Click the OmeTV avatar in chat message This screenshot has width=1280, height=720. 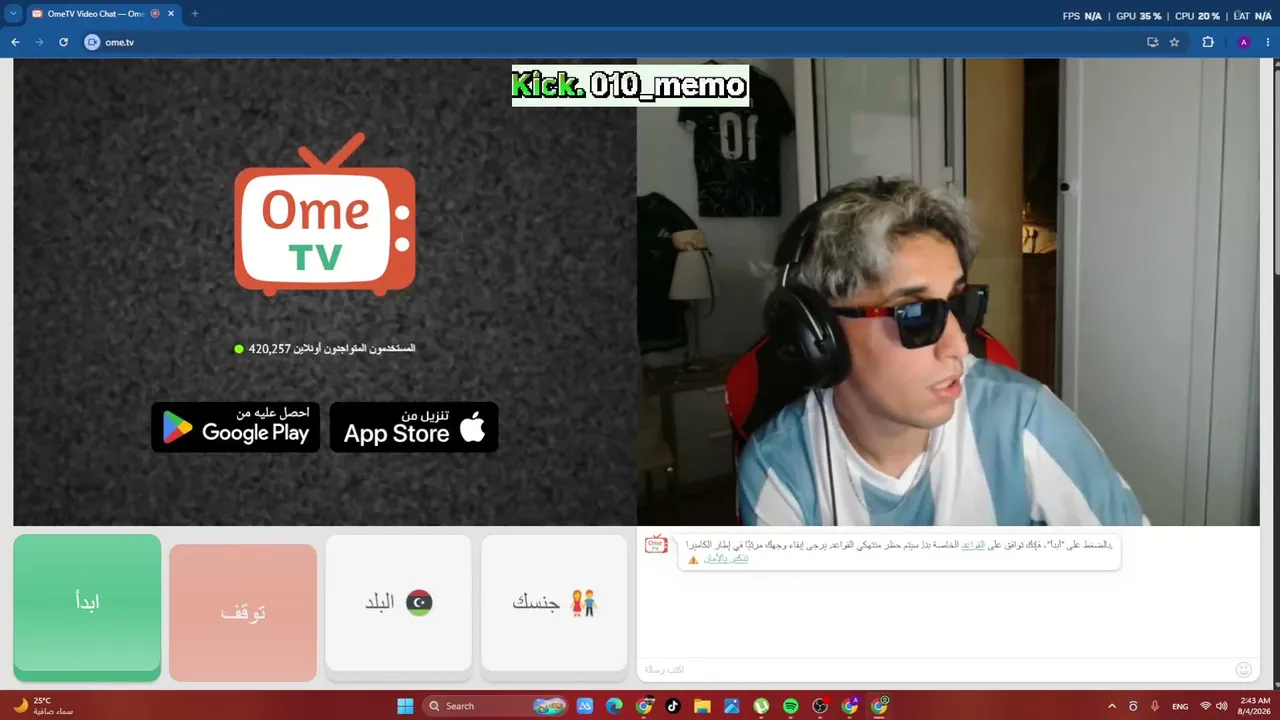(656, 544)
